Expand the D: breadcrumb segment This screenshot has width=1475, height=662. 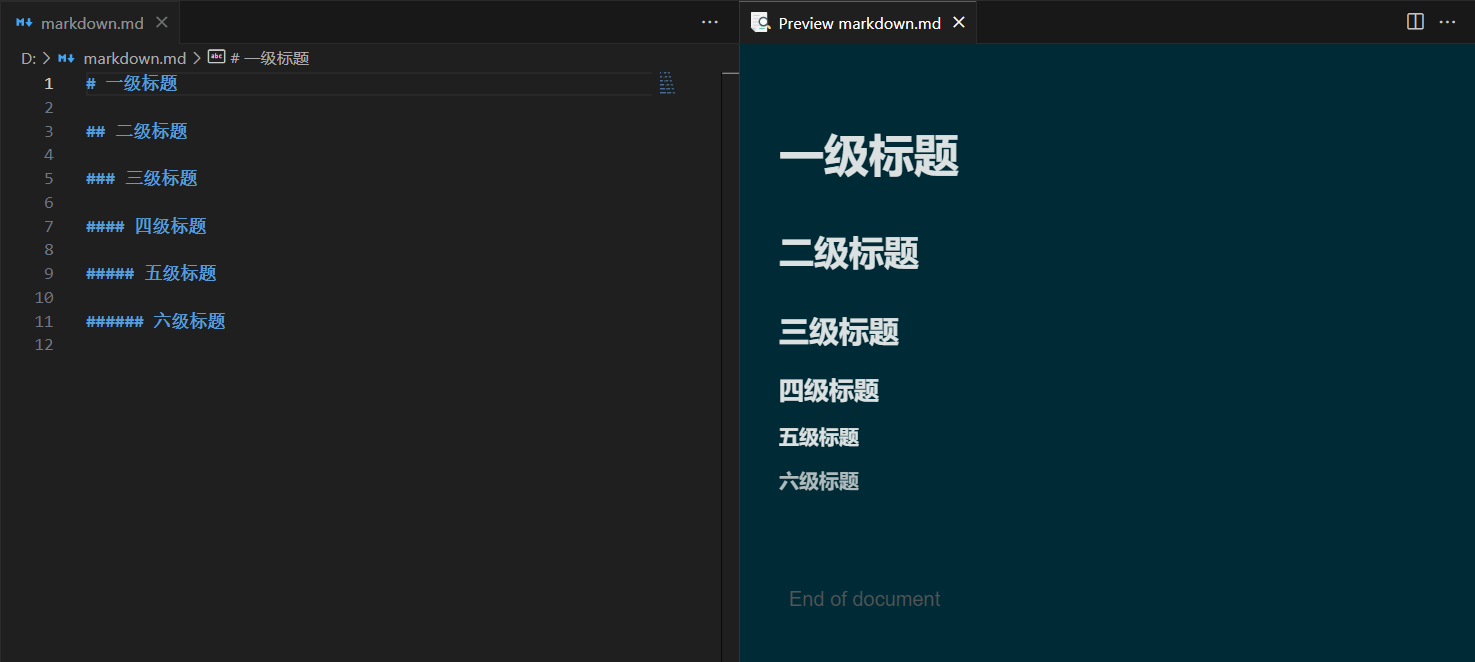28,58
